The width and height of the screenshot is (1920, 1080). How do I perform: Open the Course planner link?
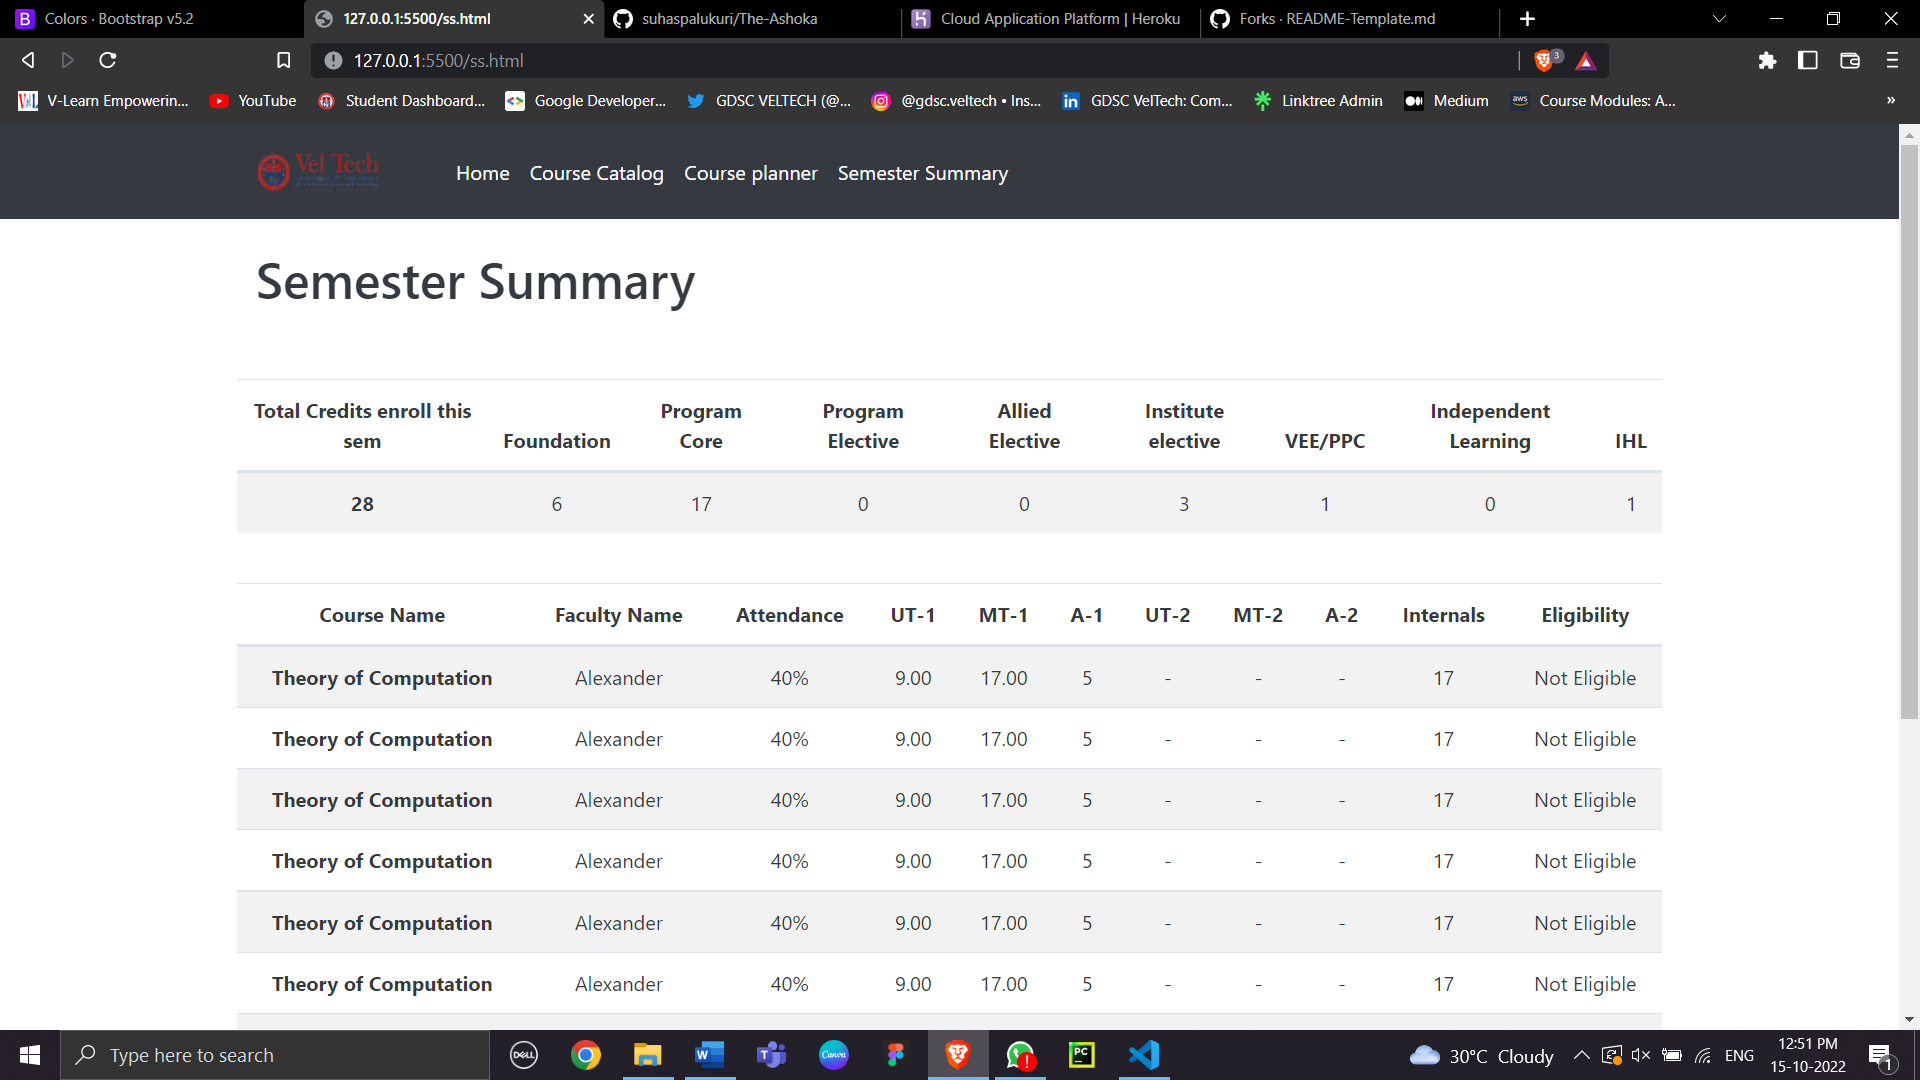point(750,173)
